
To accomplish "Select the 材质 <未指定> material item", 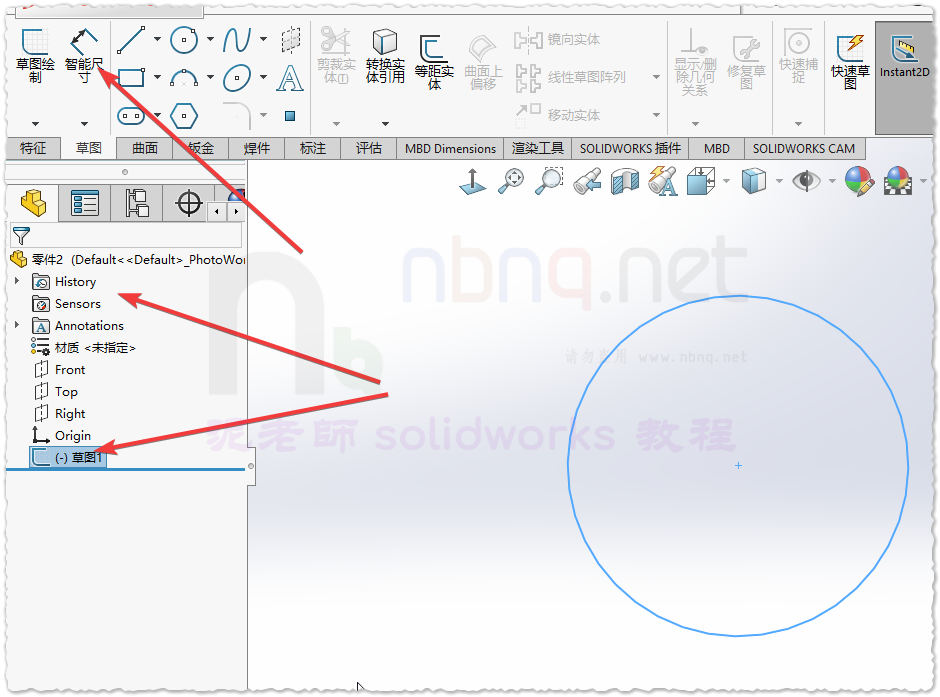I will click(x=84, y=348).
